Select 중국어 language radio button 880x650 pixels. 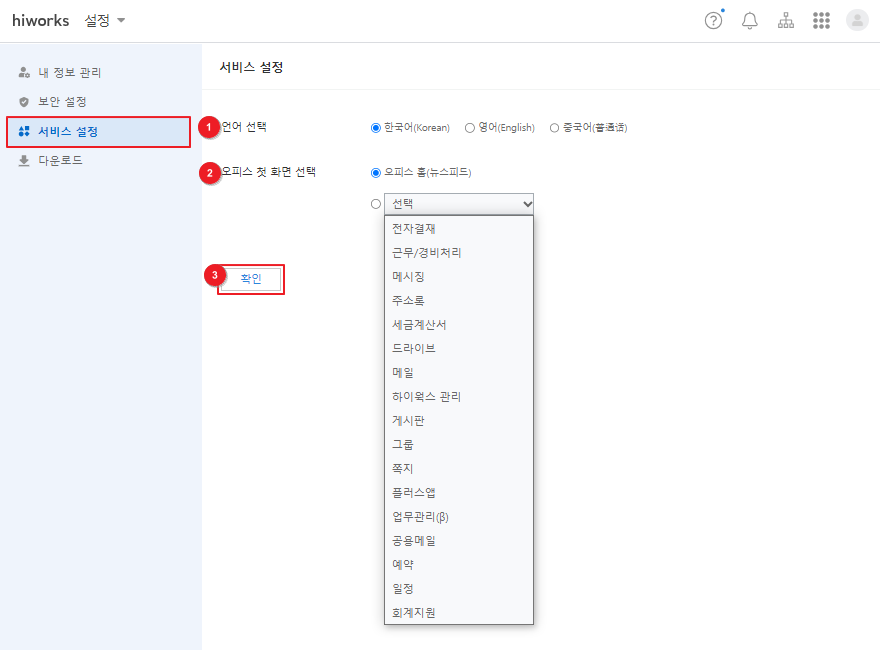pos(554,128)
